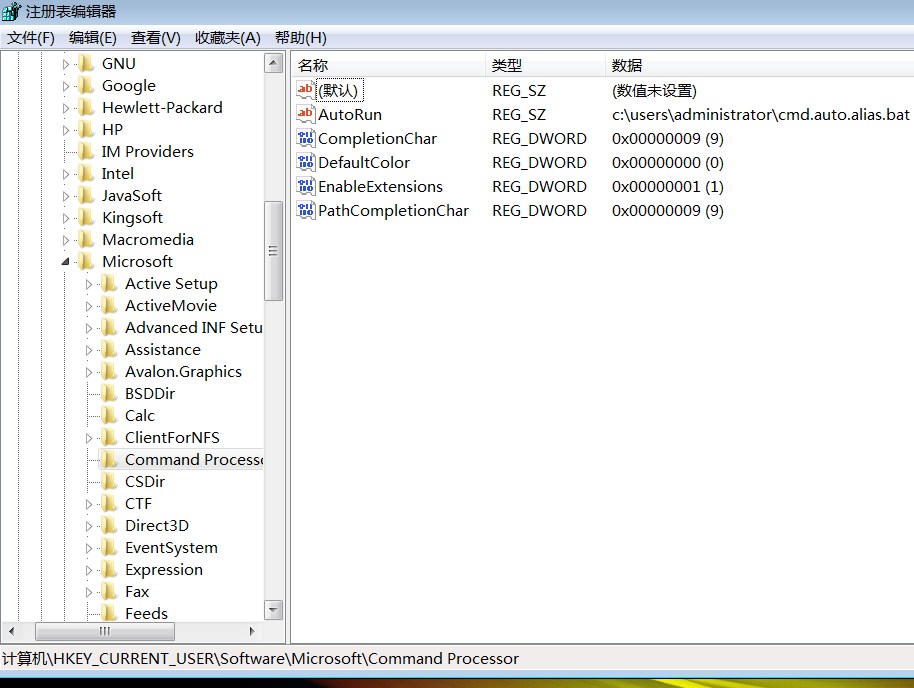Click the Direct3D folder icon
914x688 pixels.
coord(109,525)
